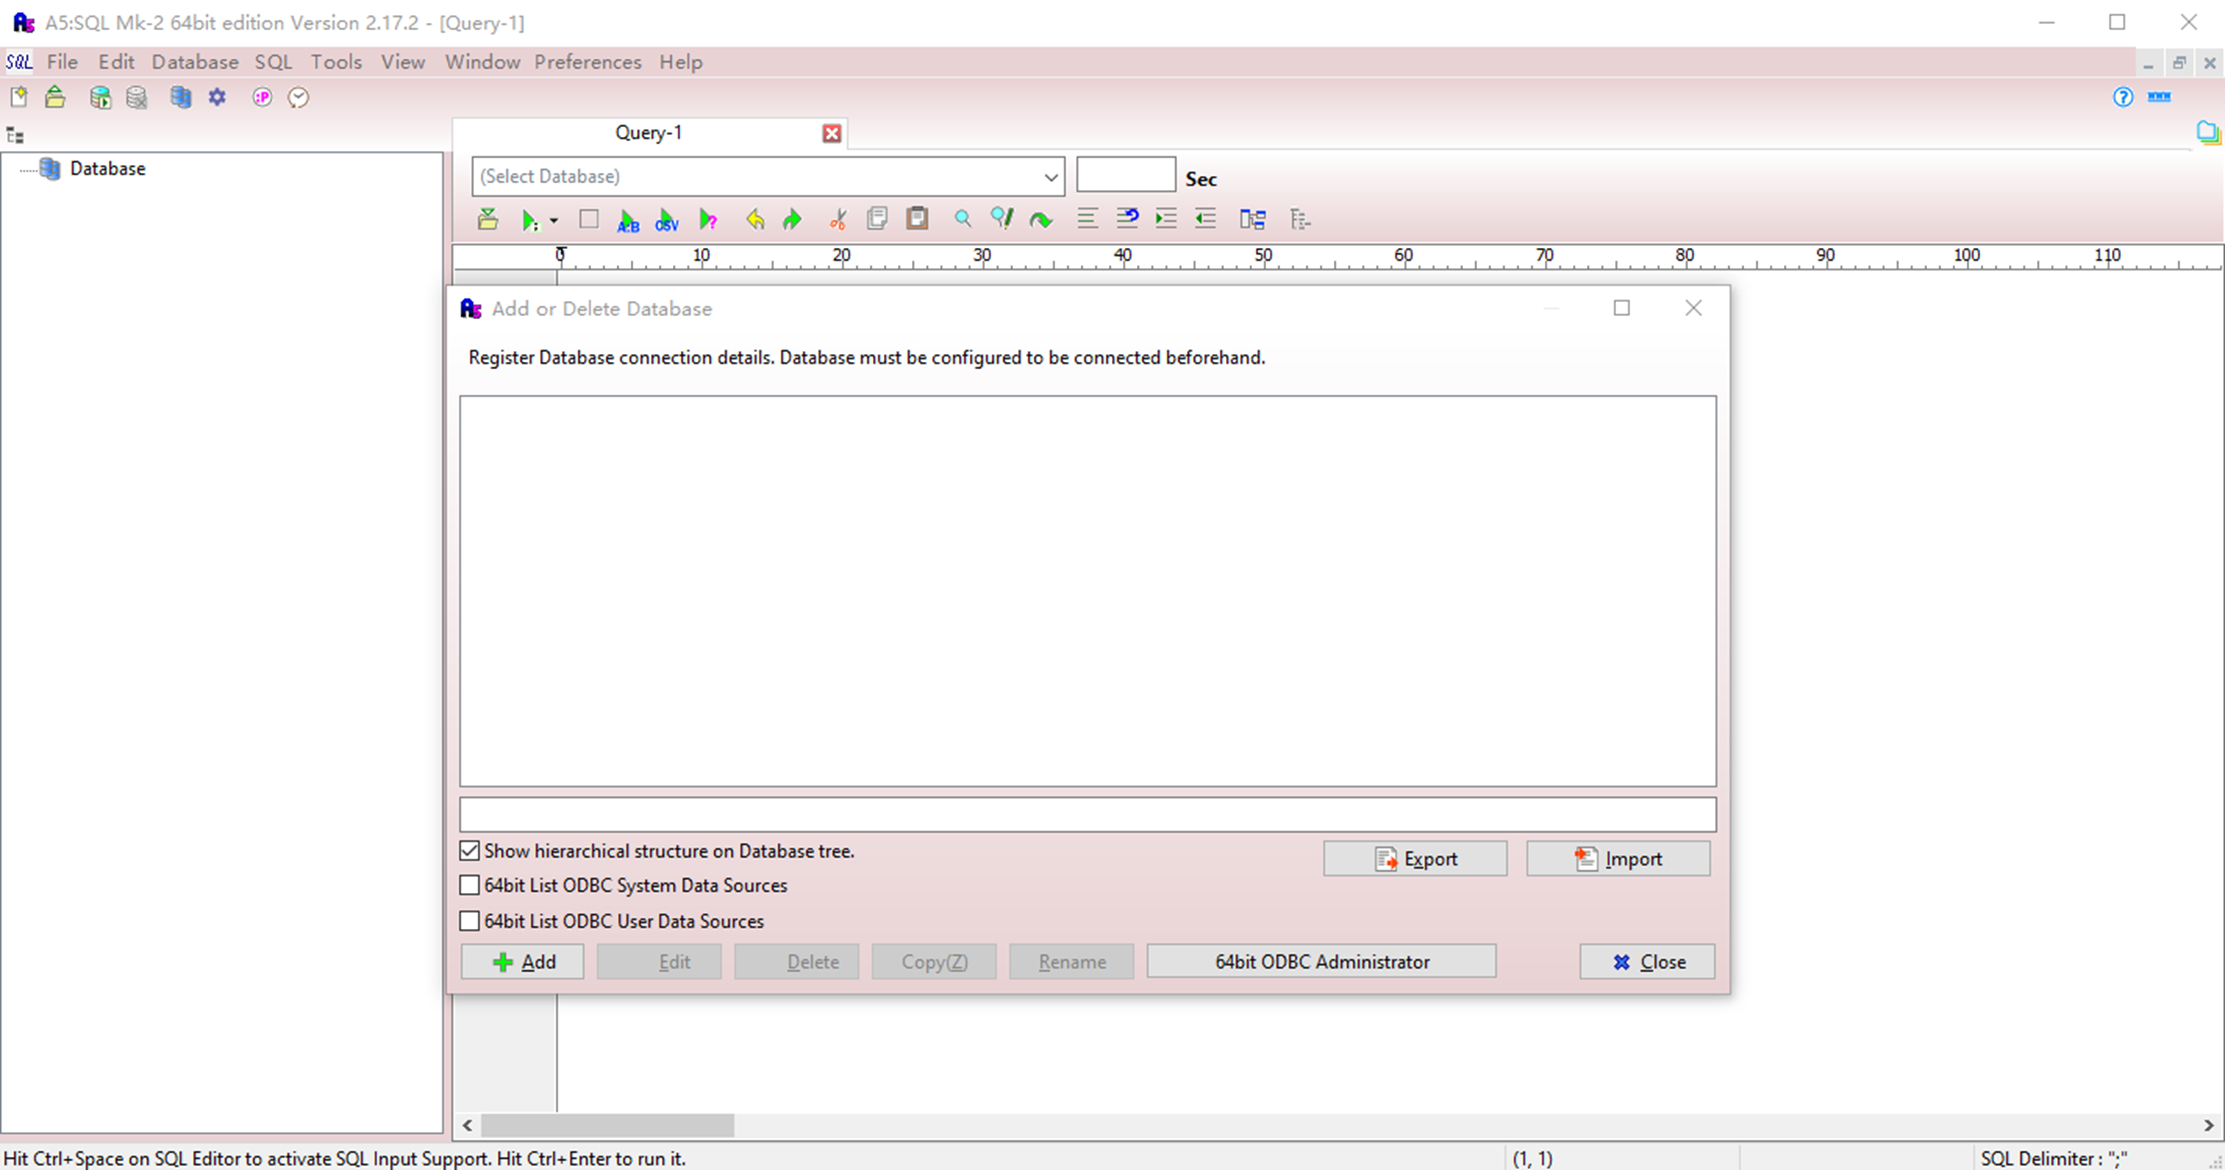Screen dimensions: 2225x1170
Task: Open the 64bit ODBC Administrator
Action: click(1322, 962)
